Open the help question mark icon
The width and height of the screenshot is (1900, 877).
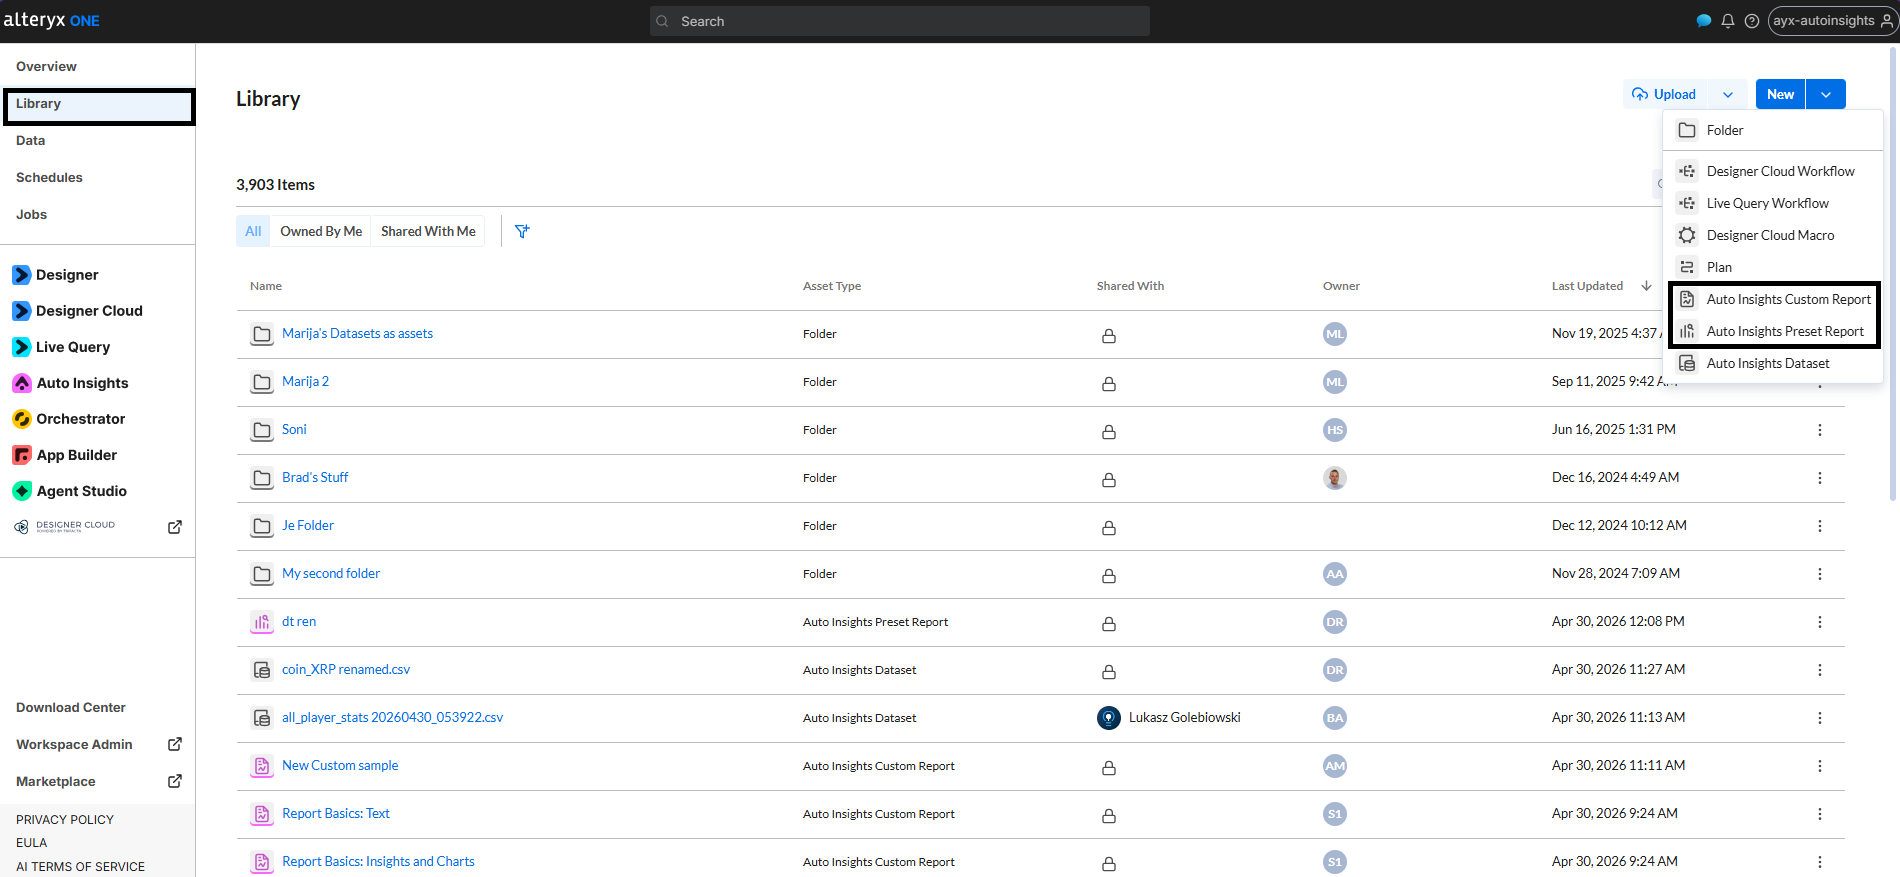1752,21
